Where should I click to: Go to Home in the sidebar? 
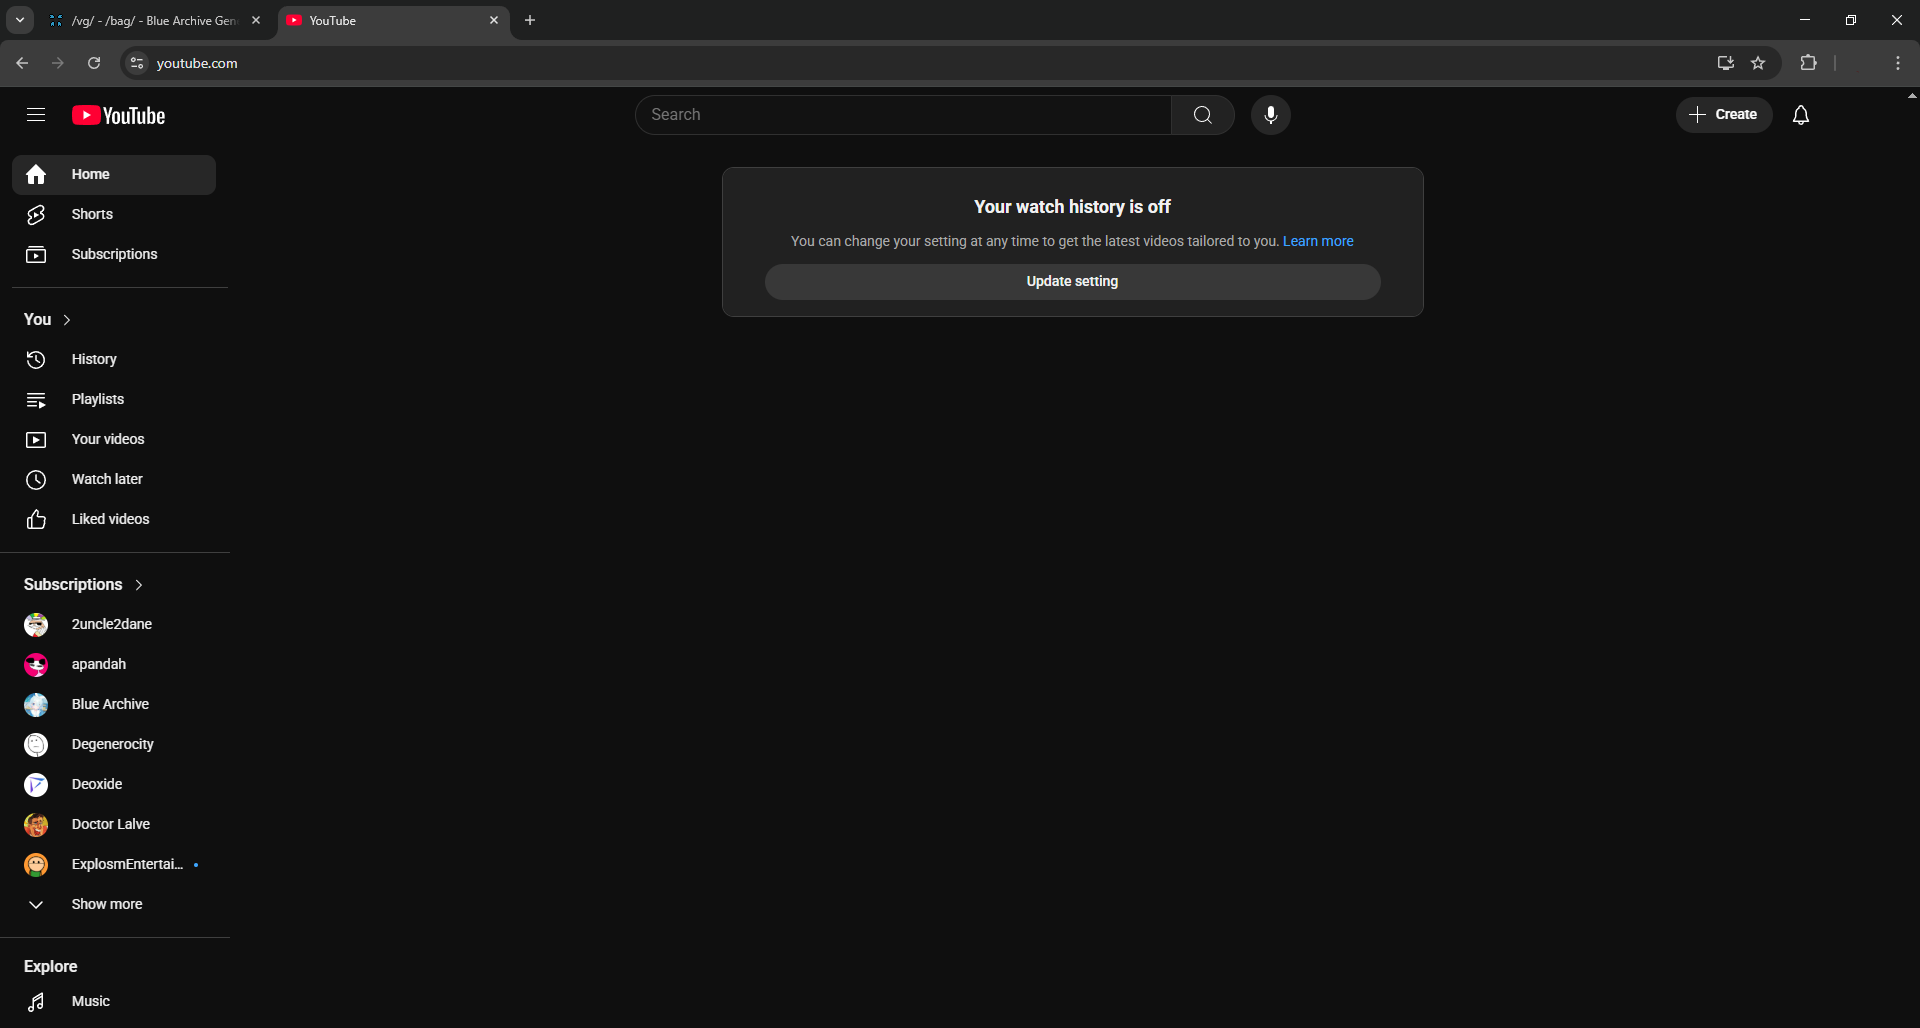[x=114, y=175]
